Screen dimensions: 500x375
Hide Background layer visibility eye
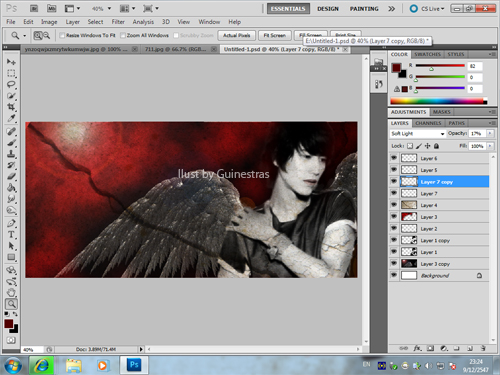(394, 275)
